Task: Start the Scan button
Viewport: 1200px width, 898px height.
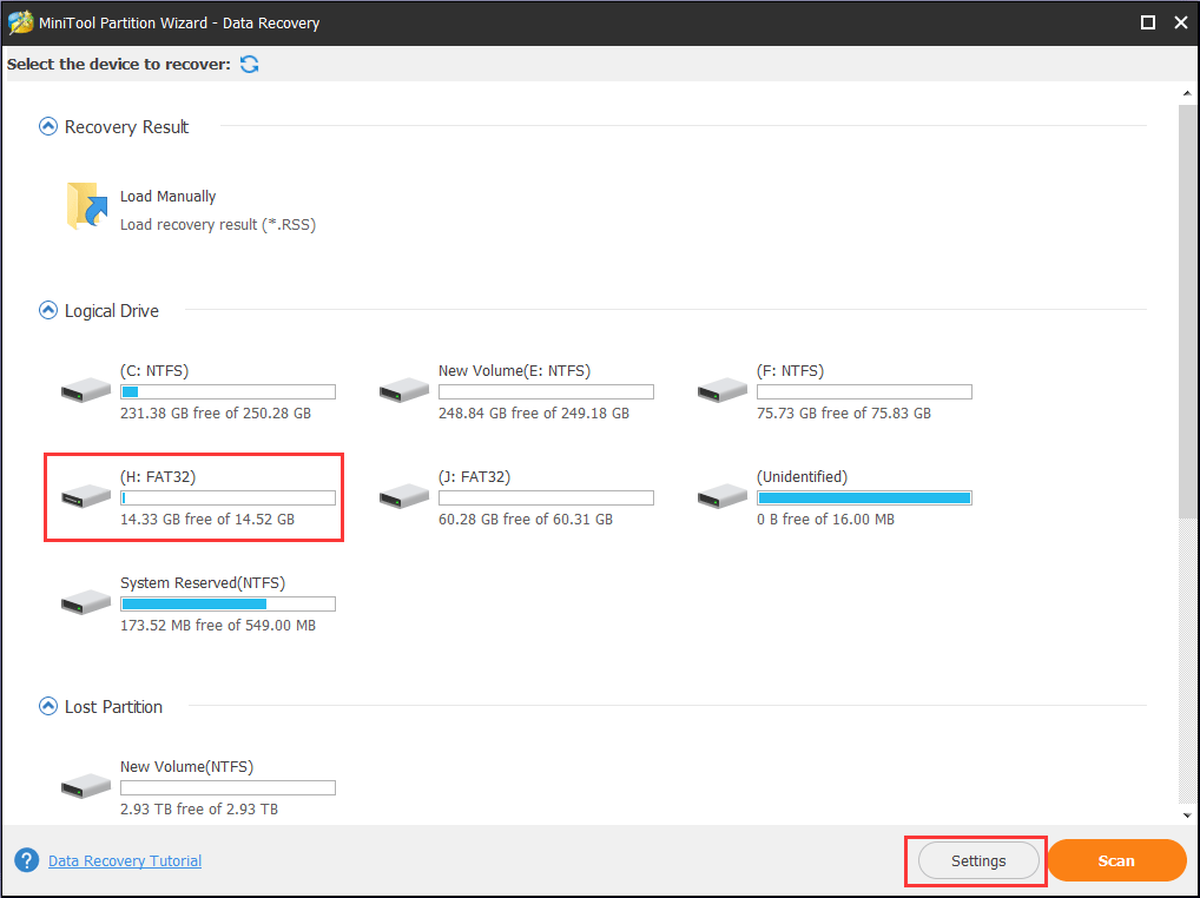Action: (1117, 861)
